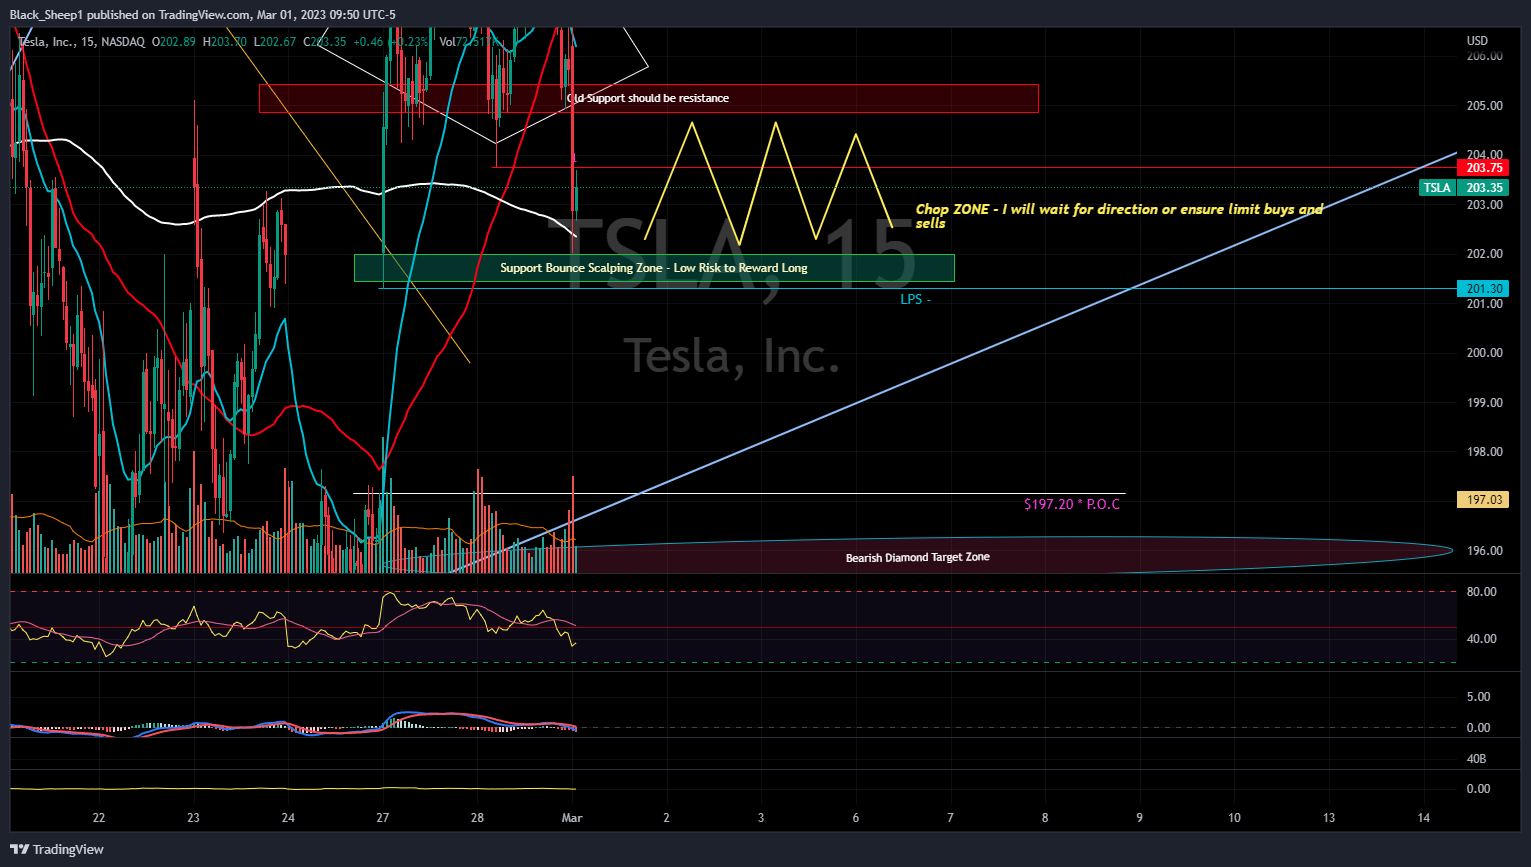Click the date 6 on the time axis

tap(856, 818)
